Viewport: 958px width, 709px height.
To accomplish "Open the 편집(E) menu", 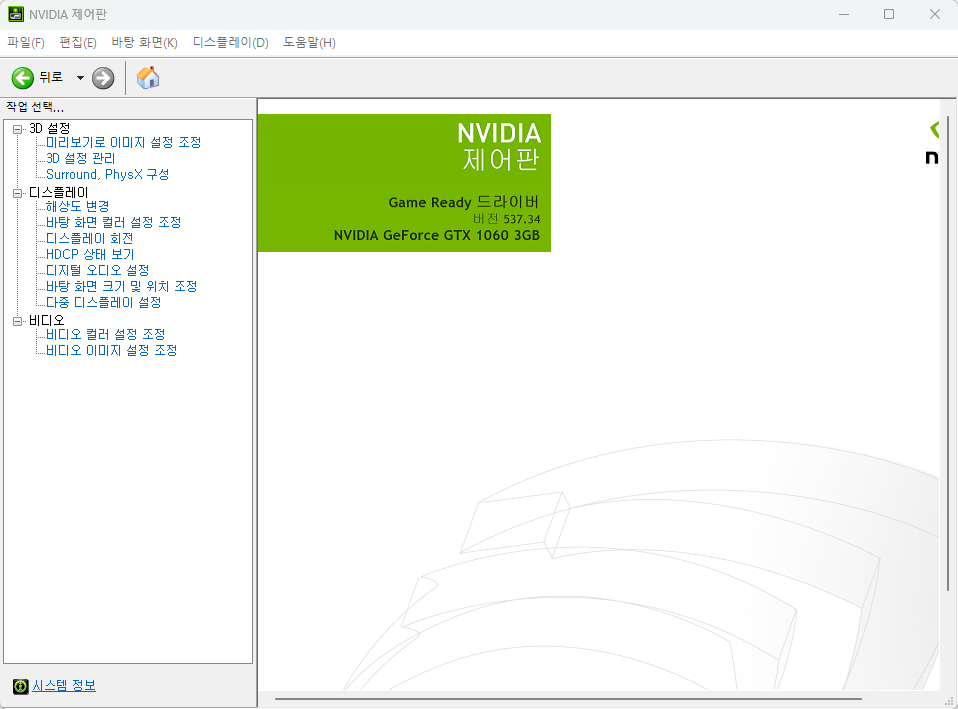I will [x=78, y=43].
